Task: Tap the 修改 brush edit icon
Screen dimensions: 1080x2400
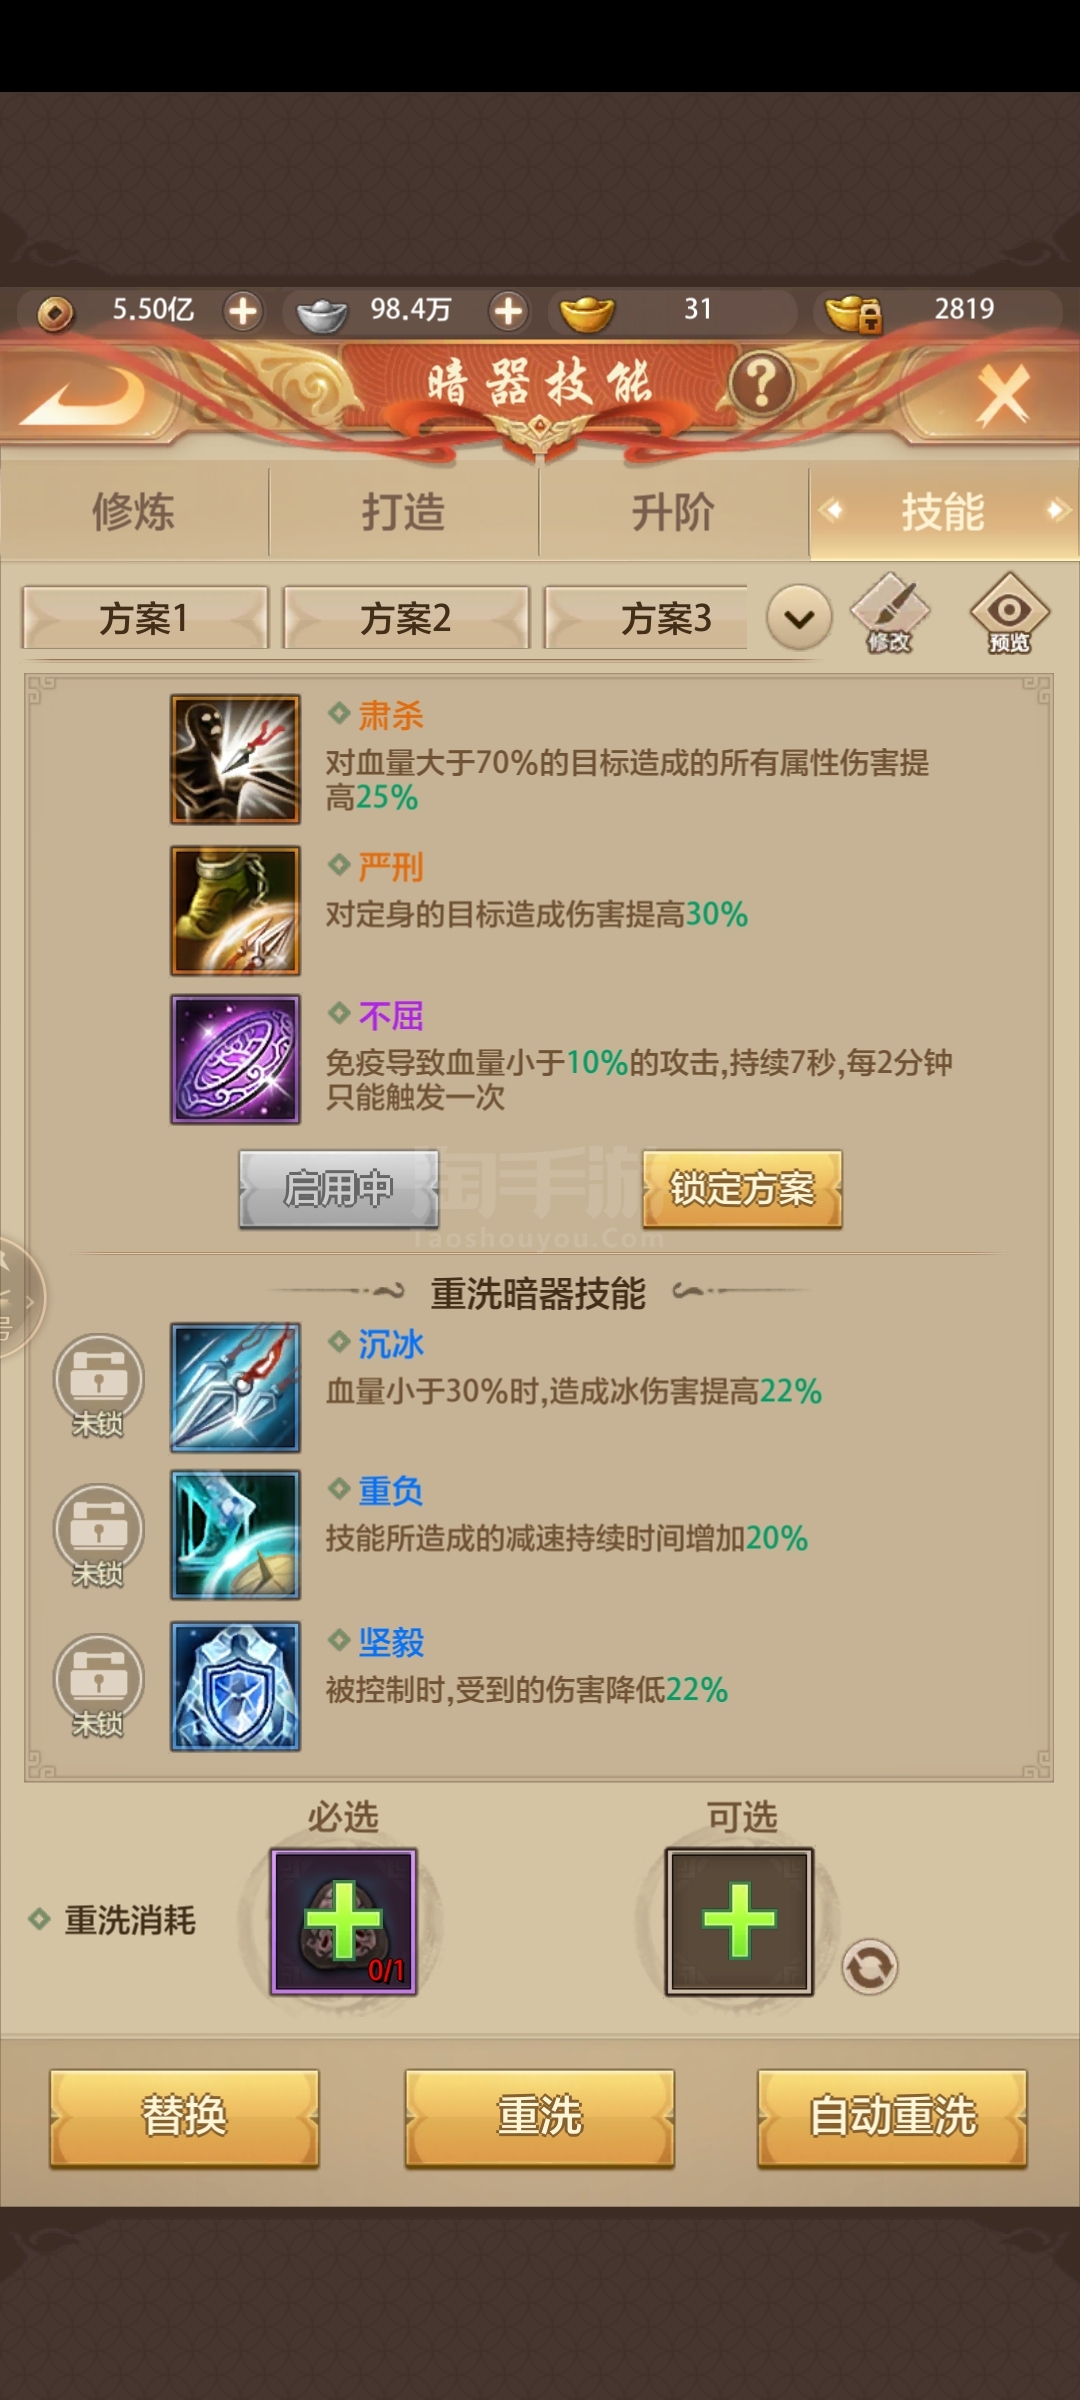Action: point(889,614)
